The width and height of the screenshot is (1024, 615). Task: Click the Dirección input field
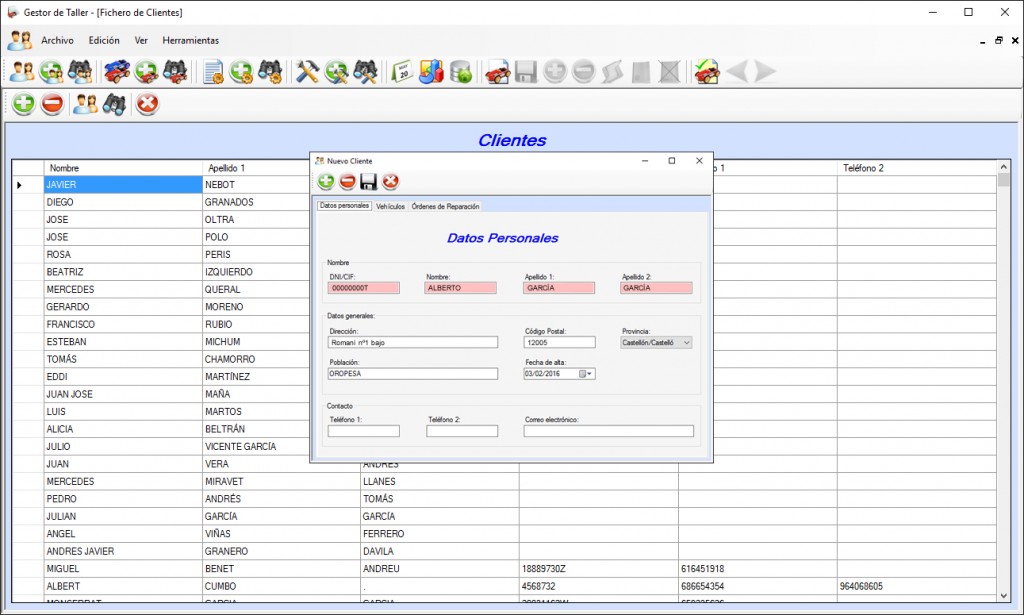413,343
